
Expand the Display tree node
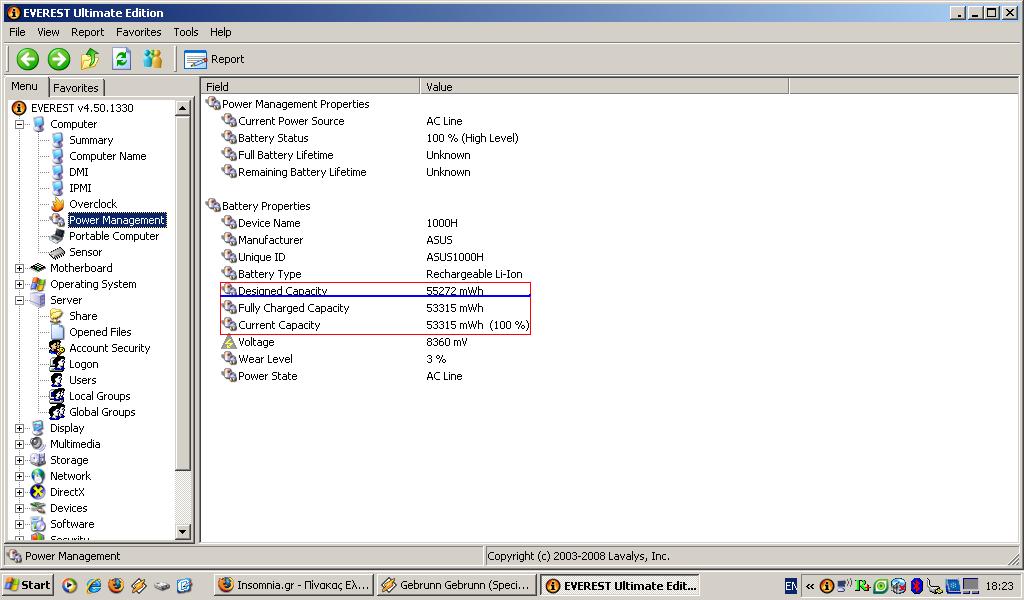tap(20, 428)
